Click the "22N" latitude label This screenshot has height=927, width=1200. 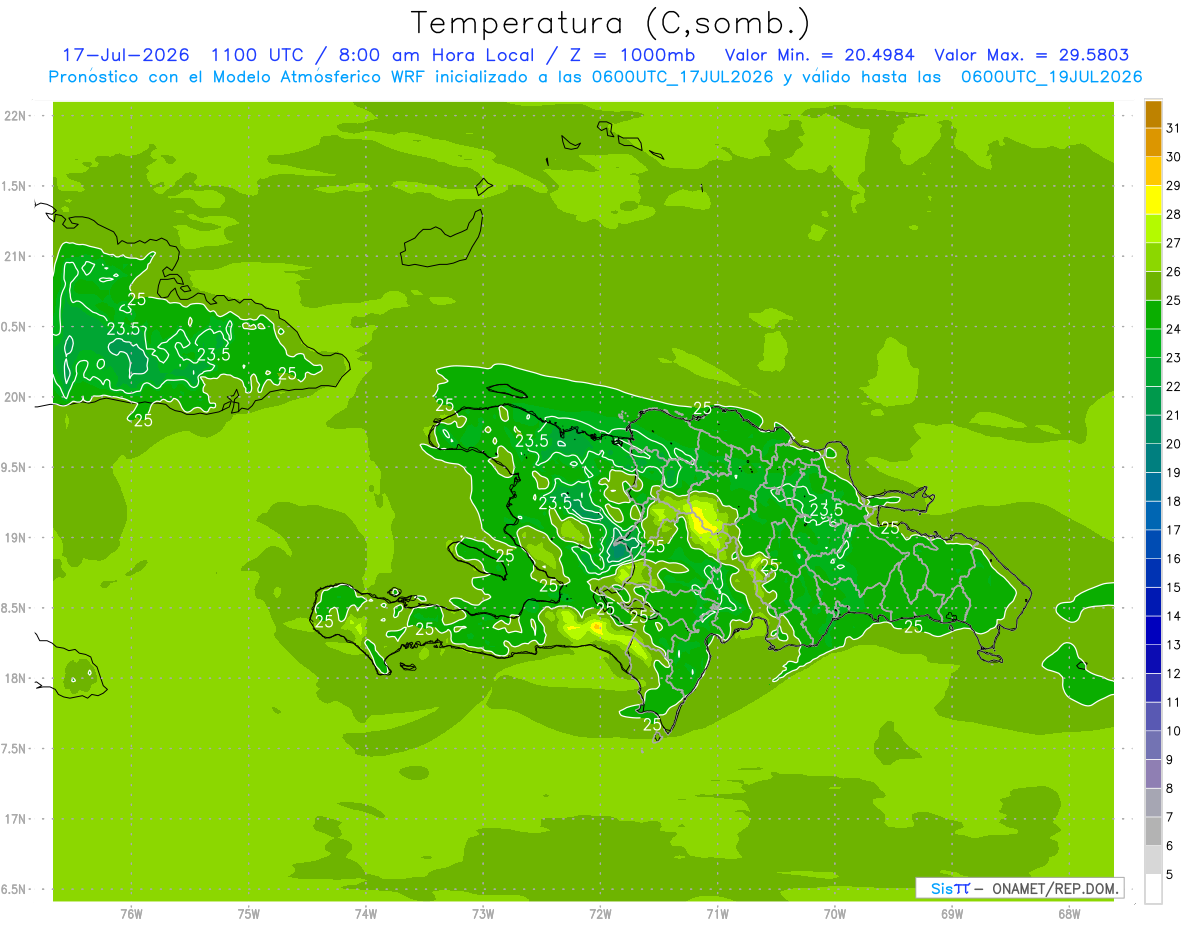pyautogui.click(x=16, y=116)
